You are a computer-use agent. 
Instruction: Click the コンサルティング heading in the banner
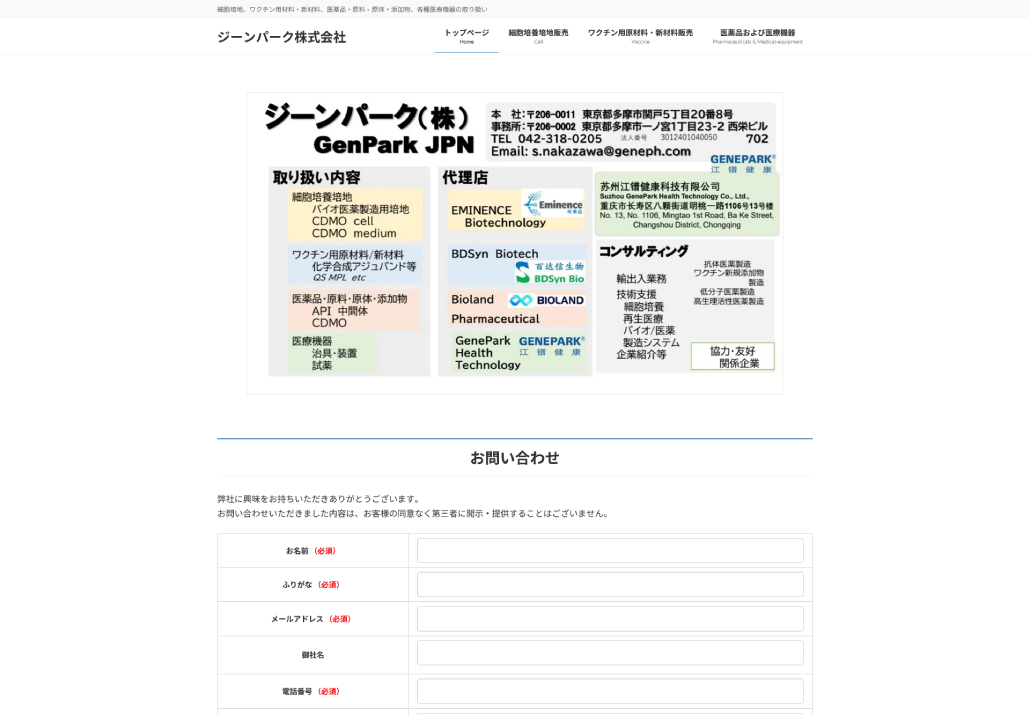(x=644, y=251)
